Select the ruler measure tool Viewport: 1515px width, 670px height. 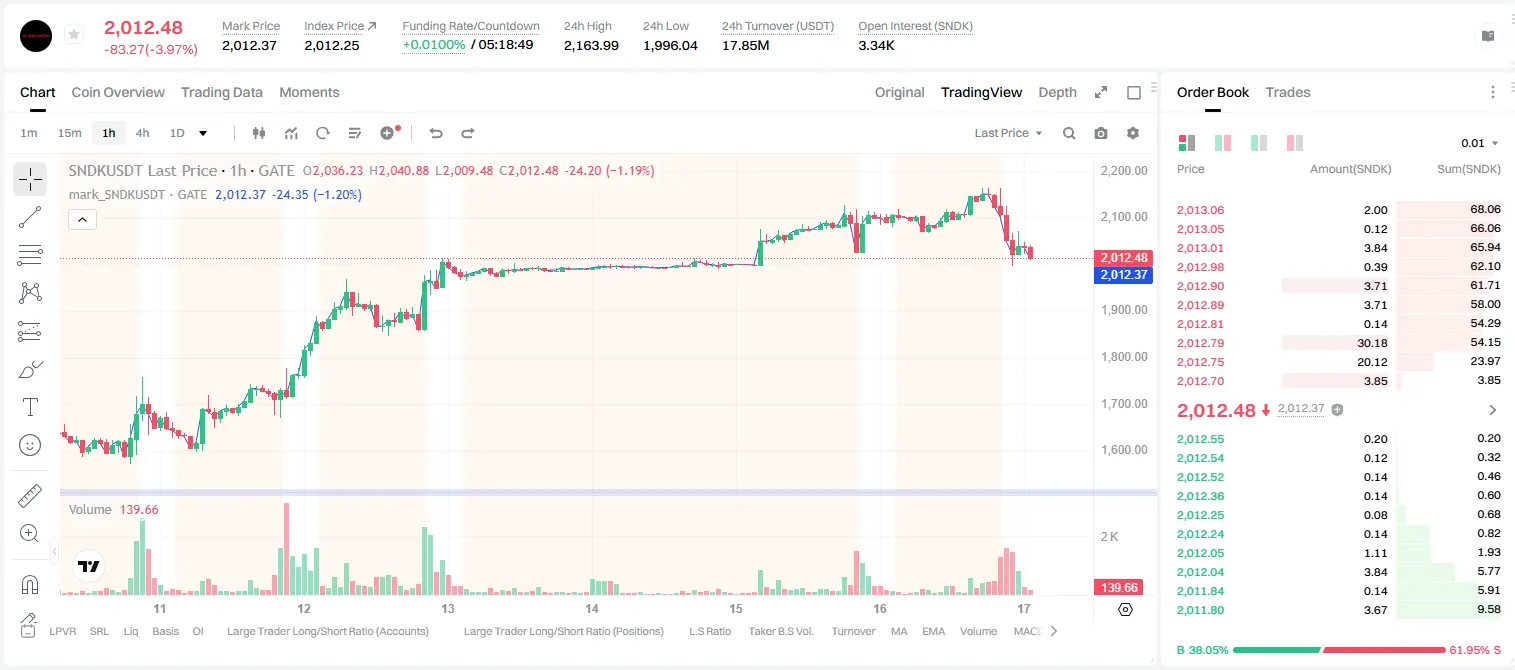coord(30,496)
